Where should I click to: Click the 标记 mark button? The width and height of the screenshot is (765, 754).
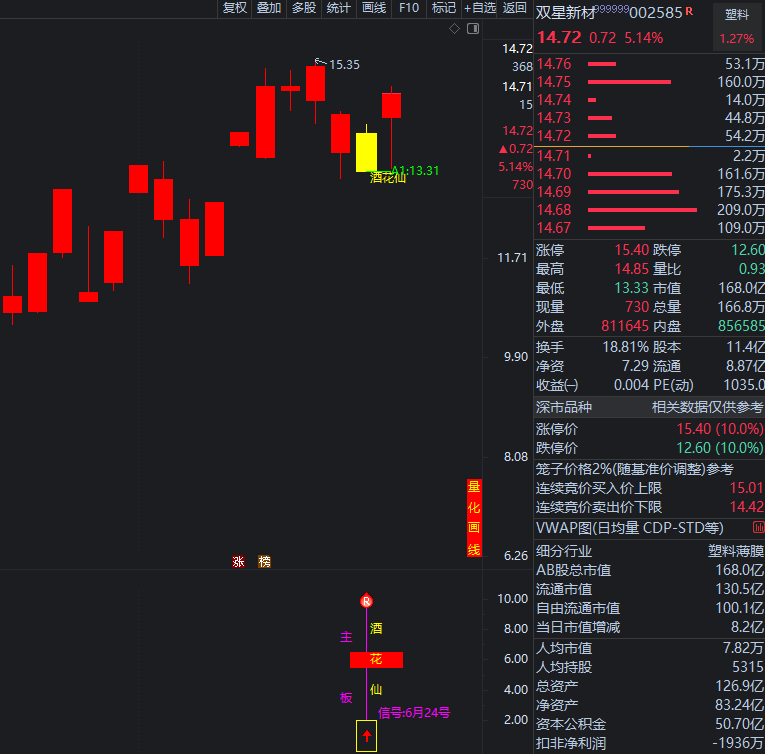(443, 8)
